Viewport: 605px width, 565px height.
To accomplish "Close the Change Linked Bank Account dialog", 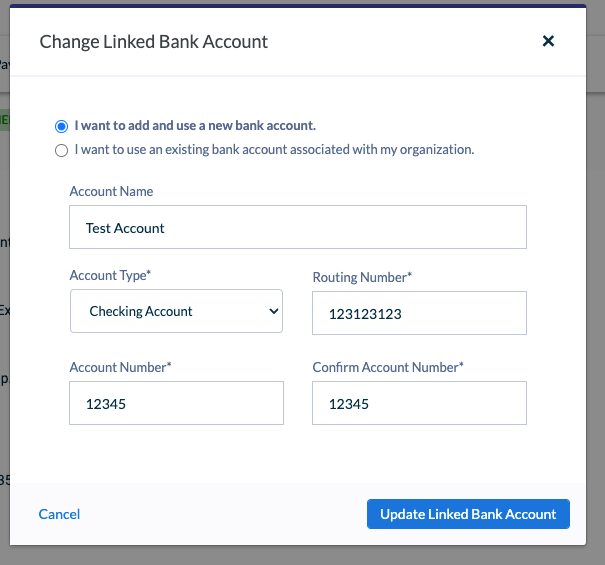I will 548,41.
